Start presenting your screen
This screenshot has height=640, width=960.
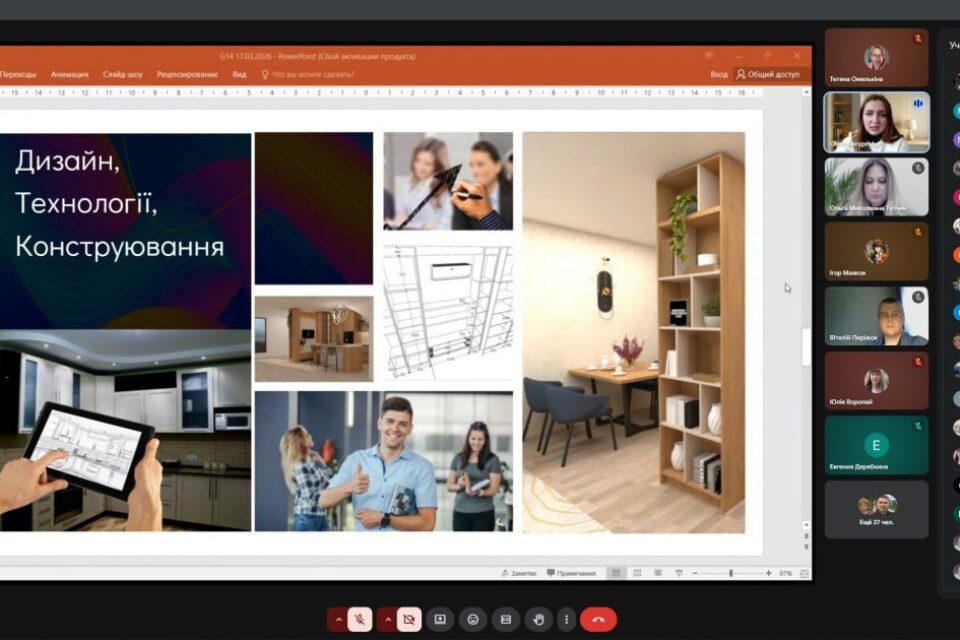(x=440, y=620)
